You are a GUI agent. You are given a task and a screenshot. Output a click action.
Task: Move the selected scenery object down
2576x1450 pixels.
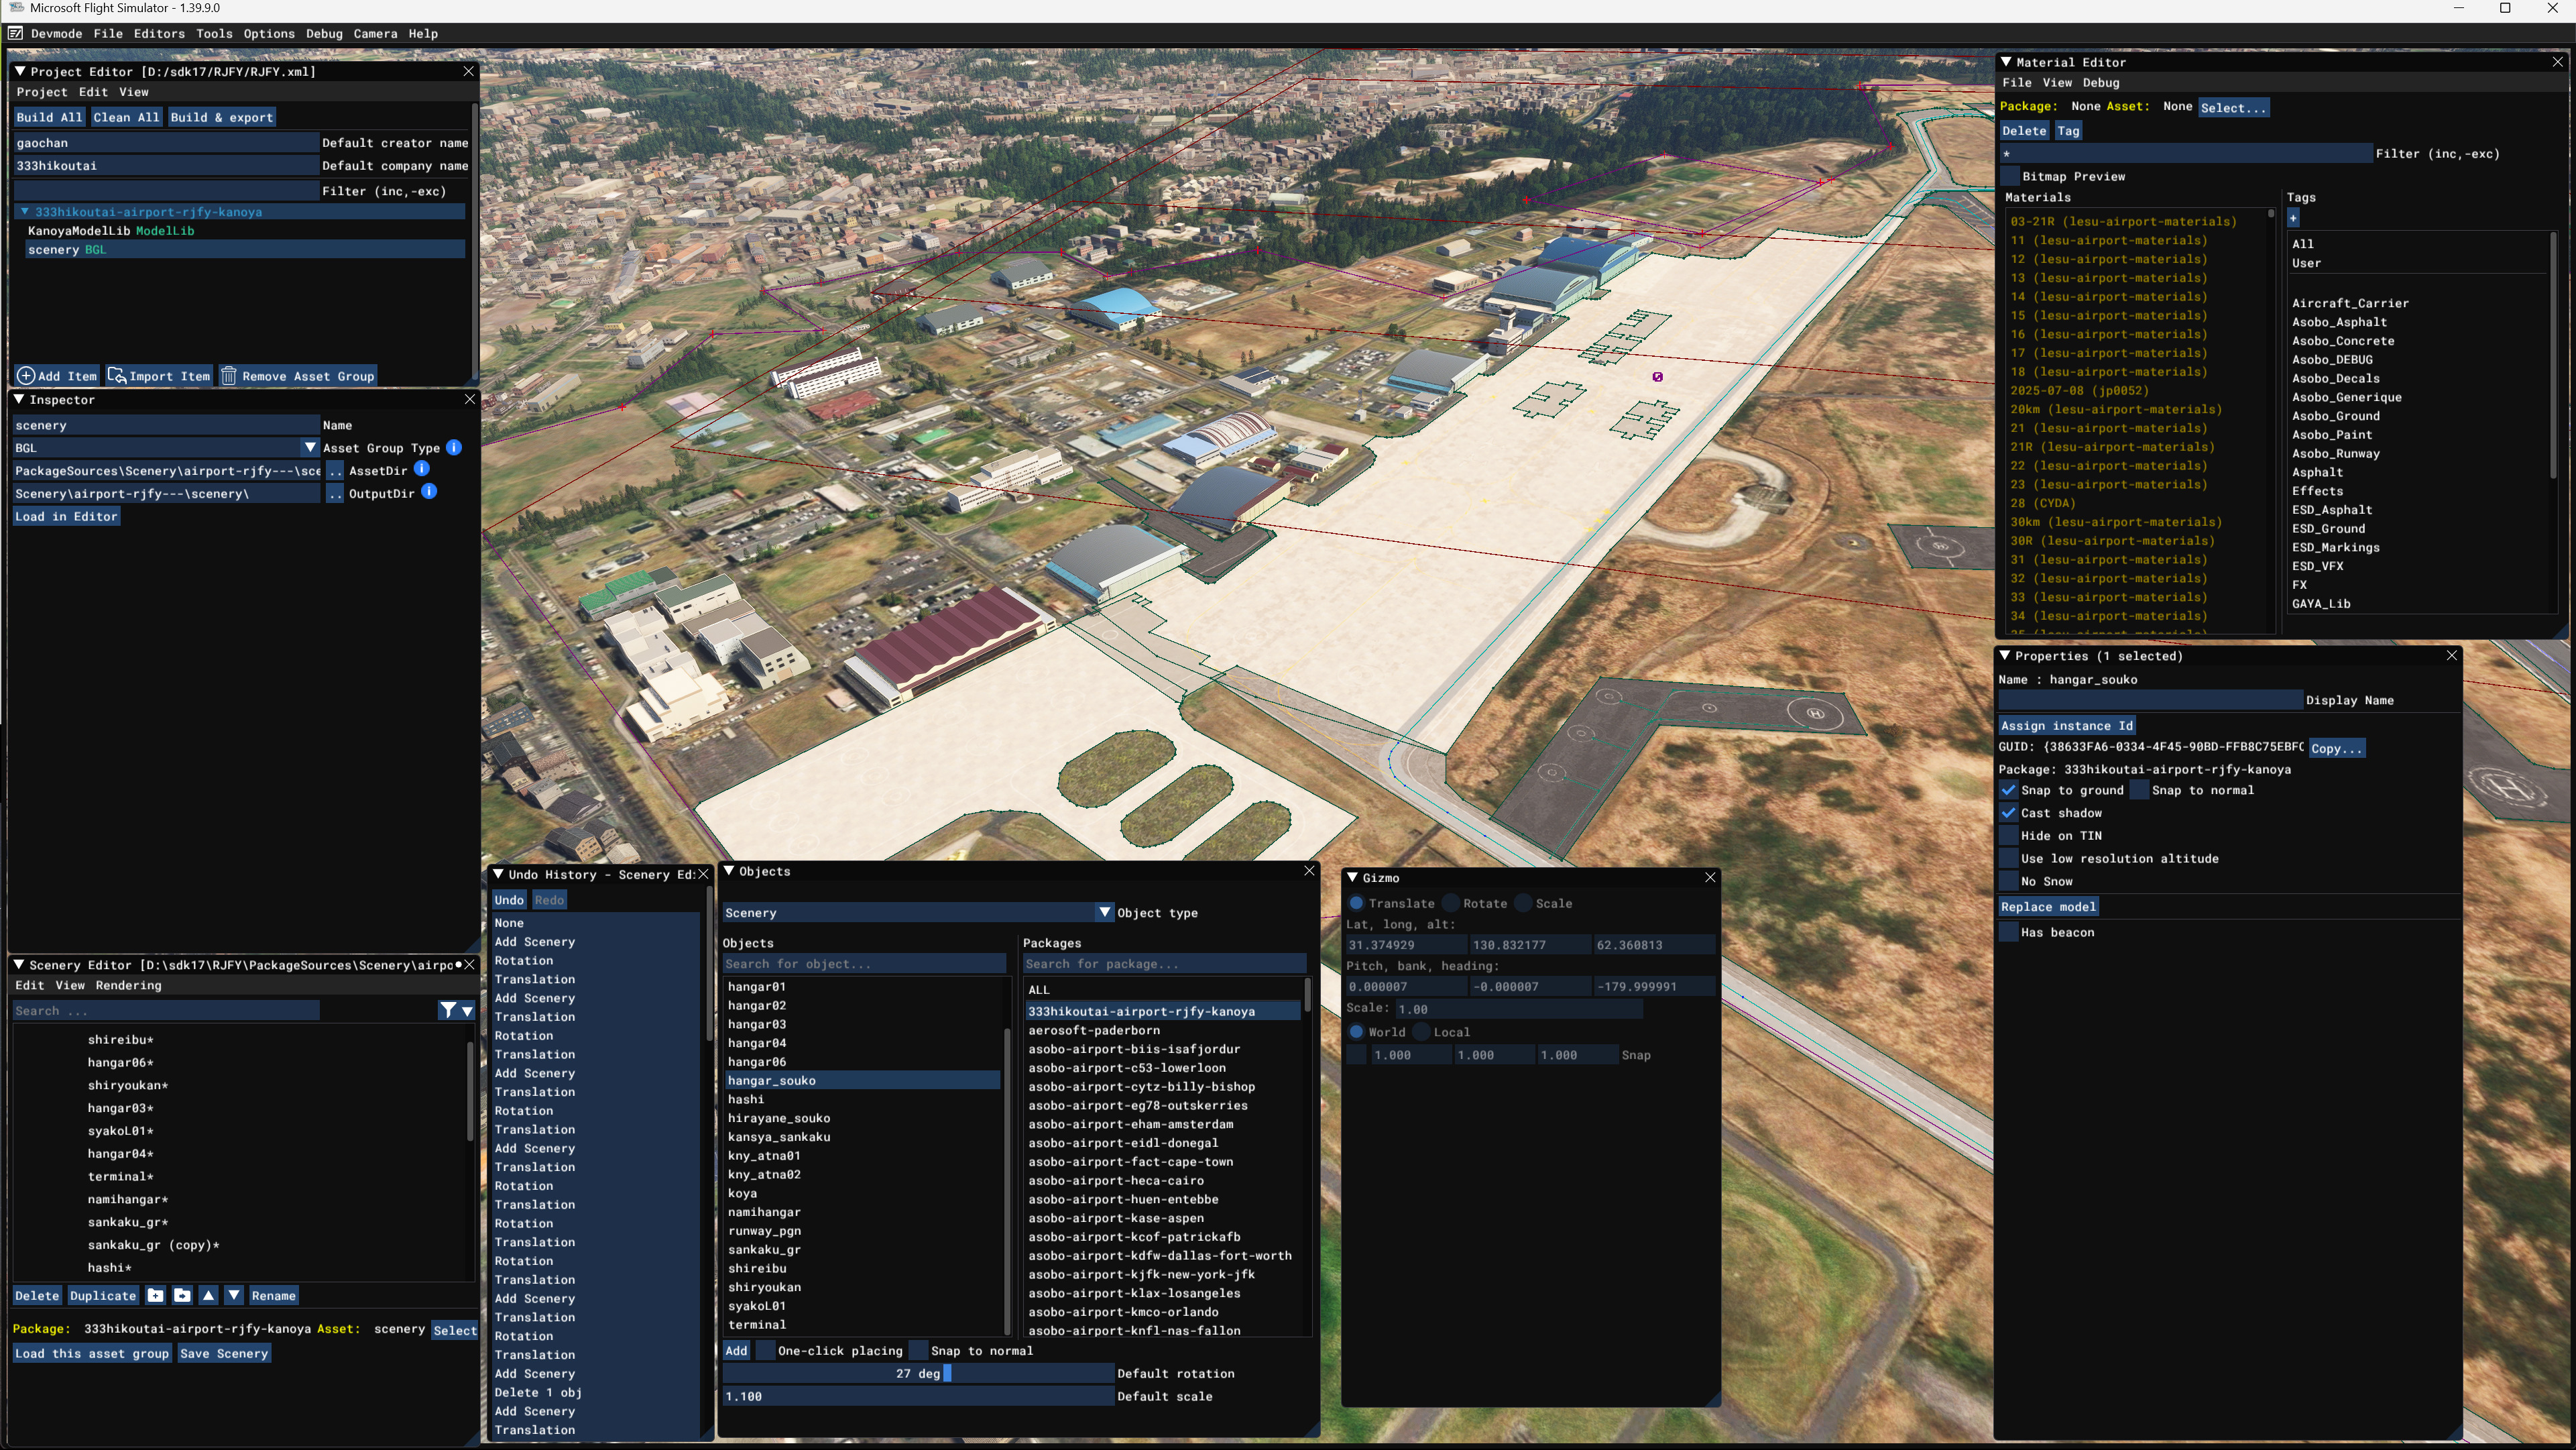click(234, 1295)
